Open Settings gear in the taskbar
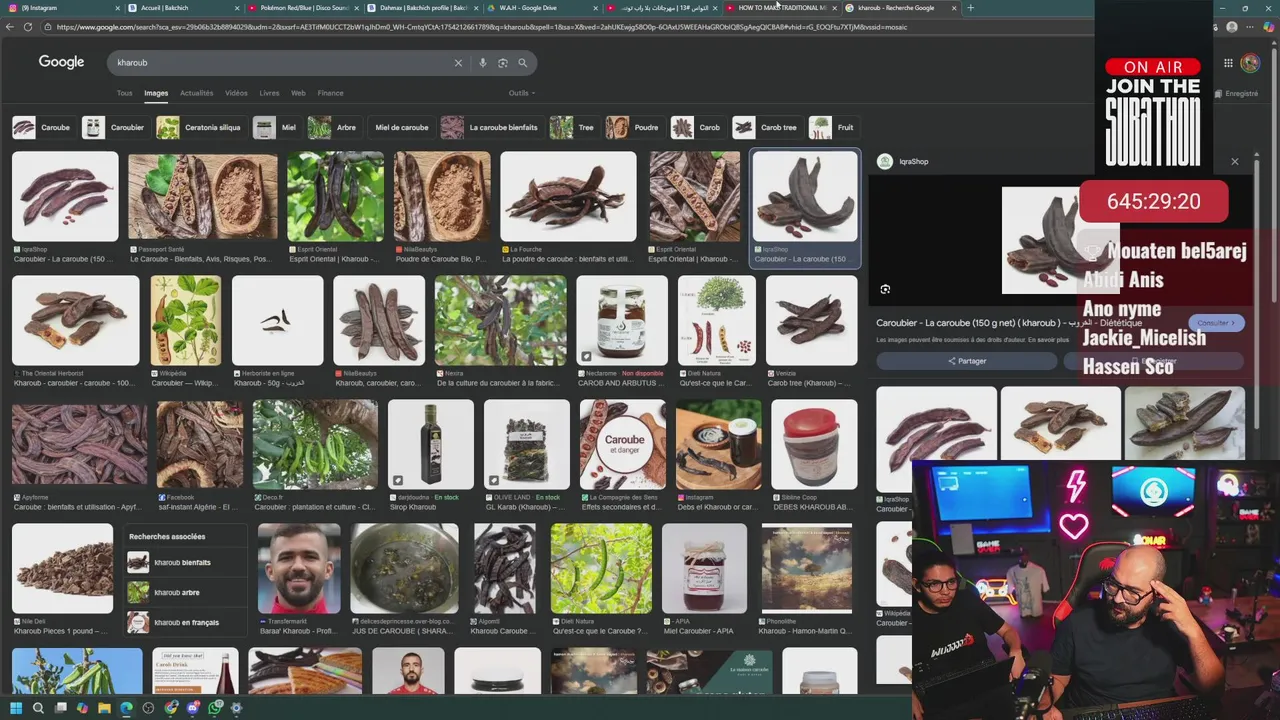 click(x=236, y=708)
